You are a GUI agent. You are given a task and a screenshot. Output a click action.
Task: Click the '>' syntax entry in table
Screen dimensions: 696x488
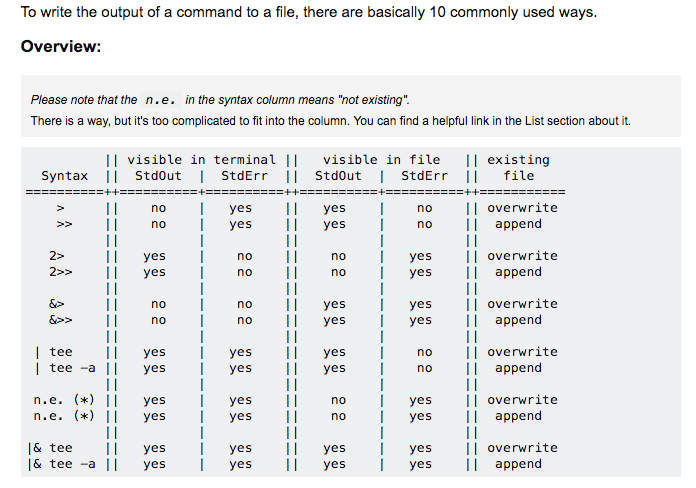coord(60,208)
